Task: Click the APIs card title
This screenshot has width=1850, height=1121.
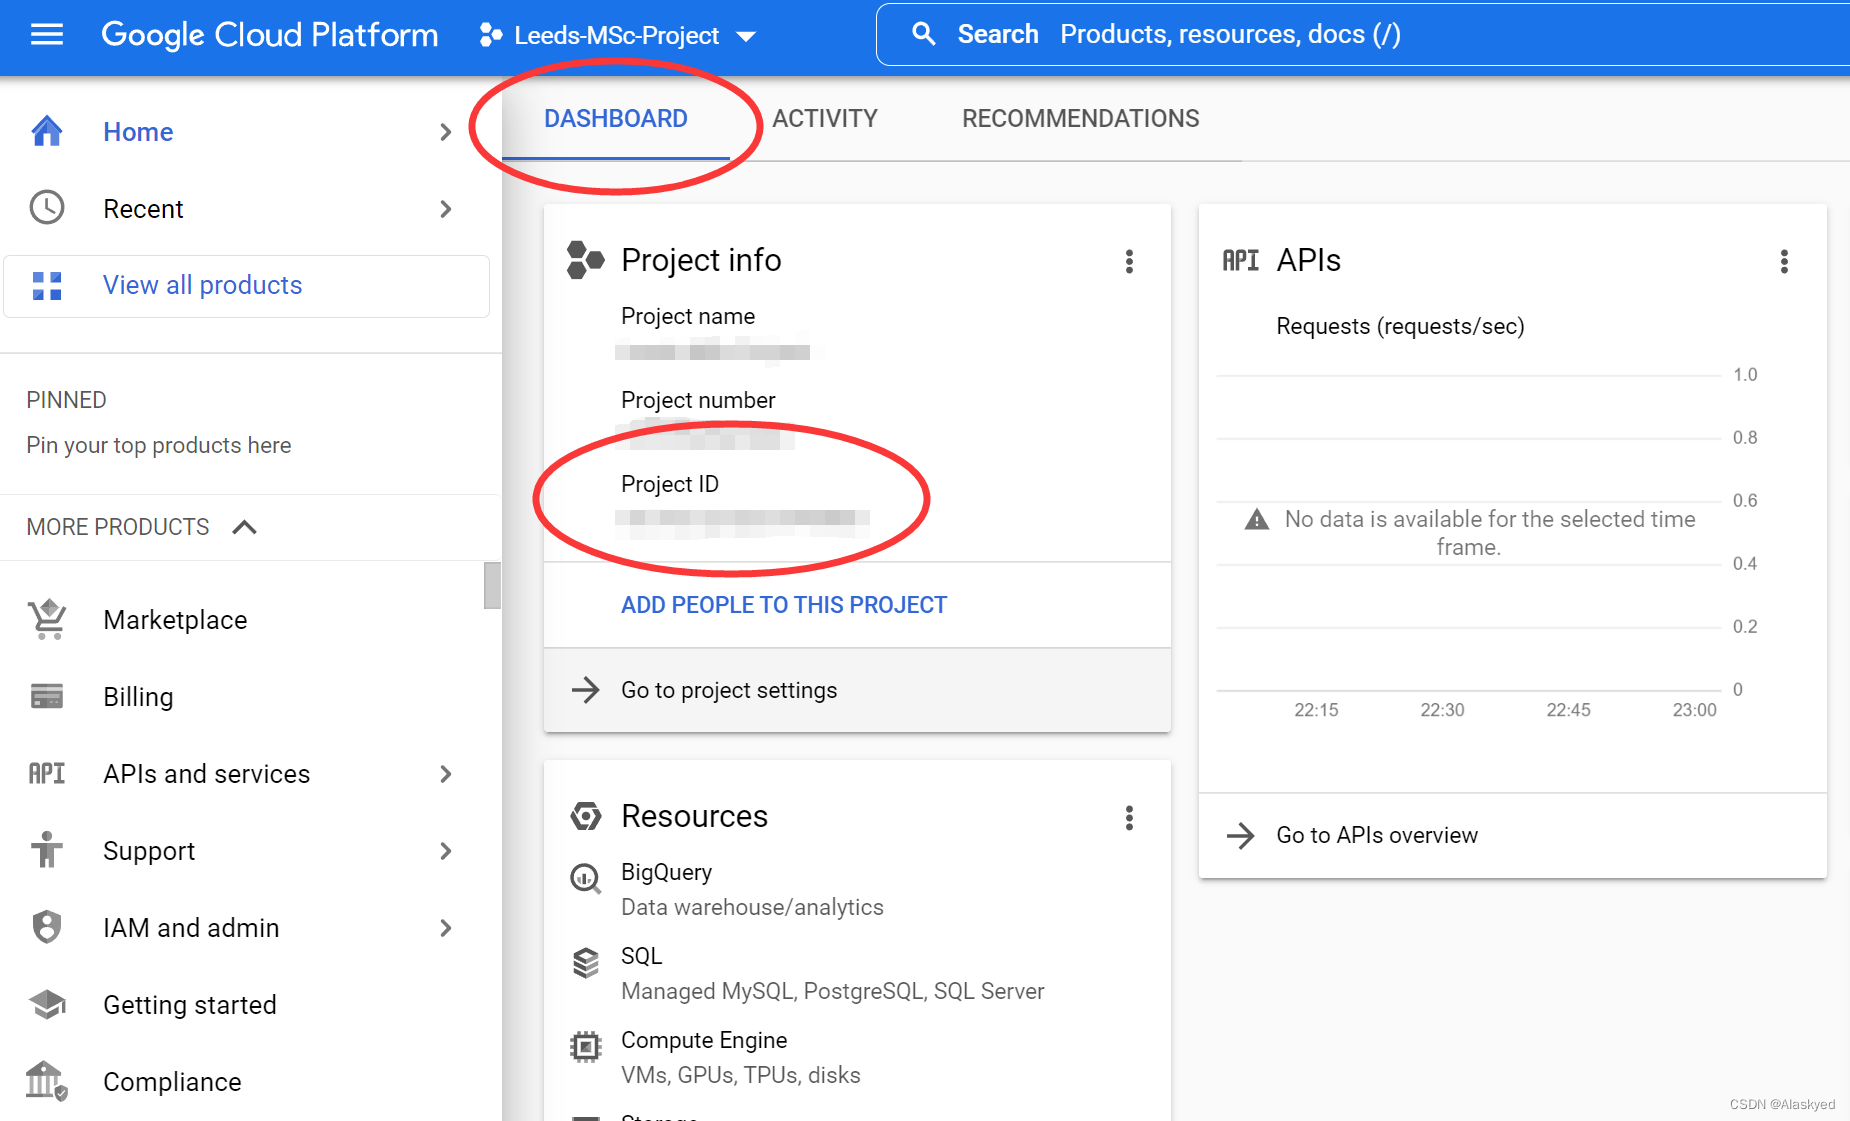Action: (1308, 260)
